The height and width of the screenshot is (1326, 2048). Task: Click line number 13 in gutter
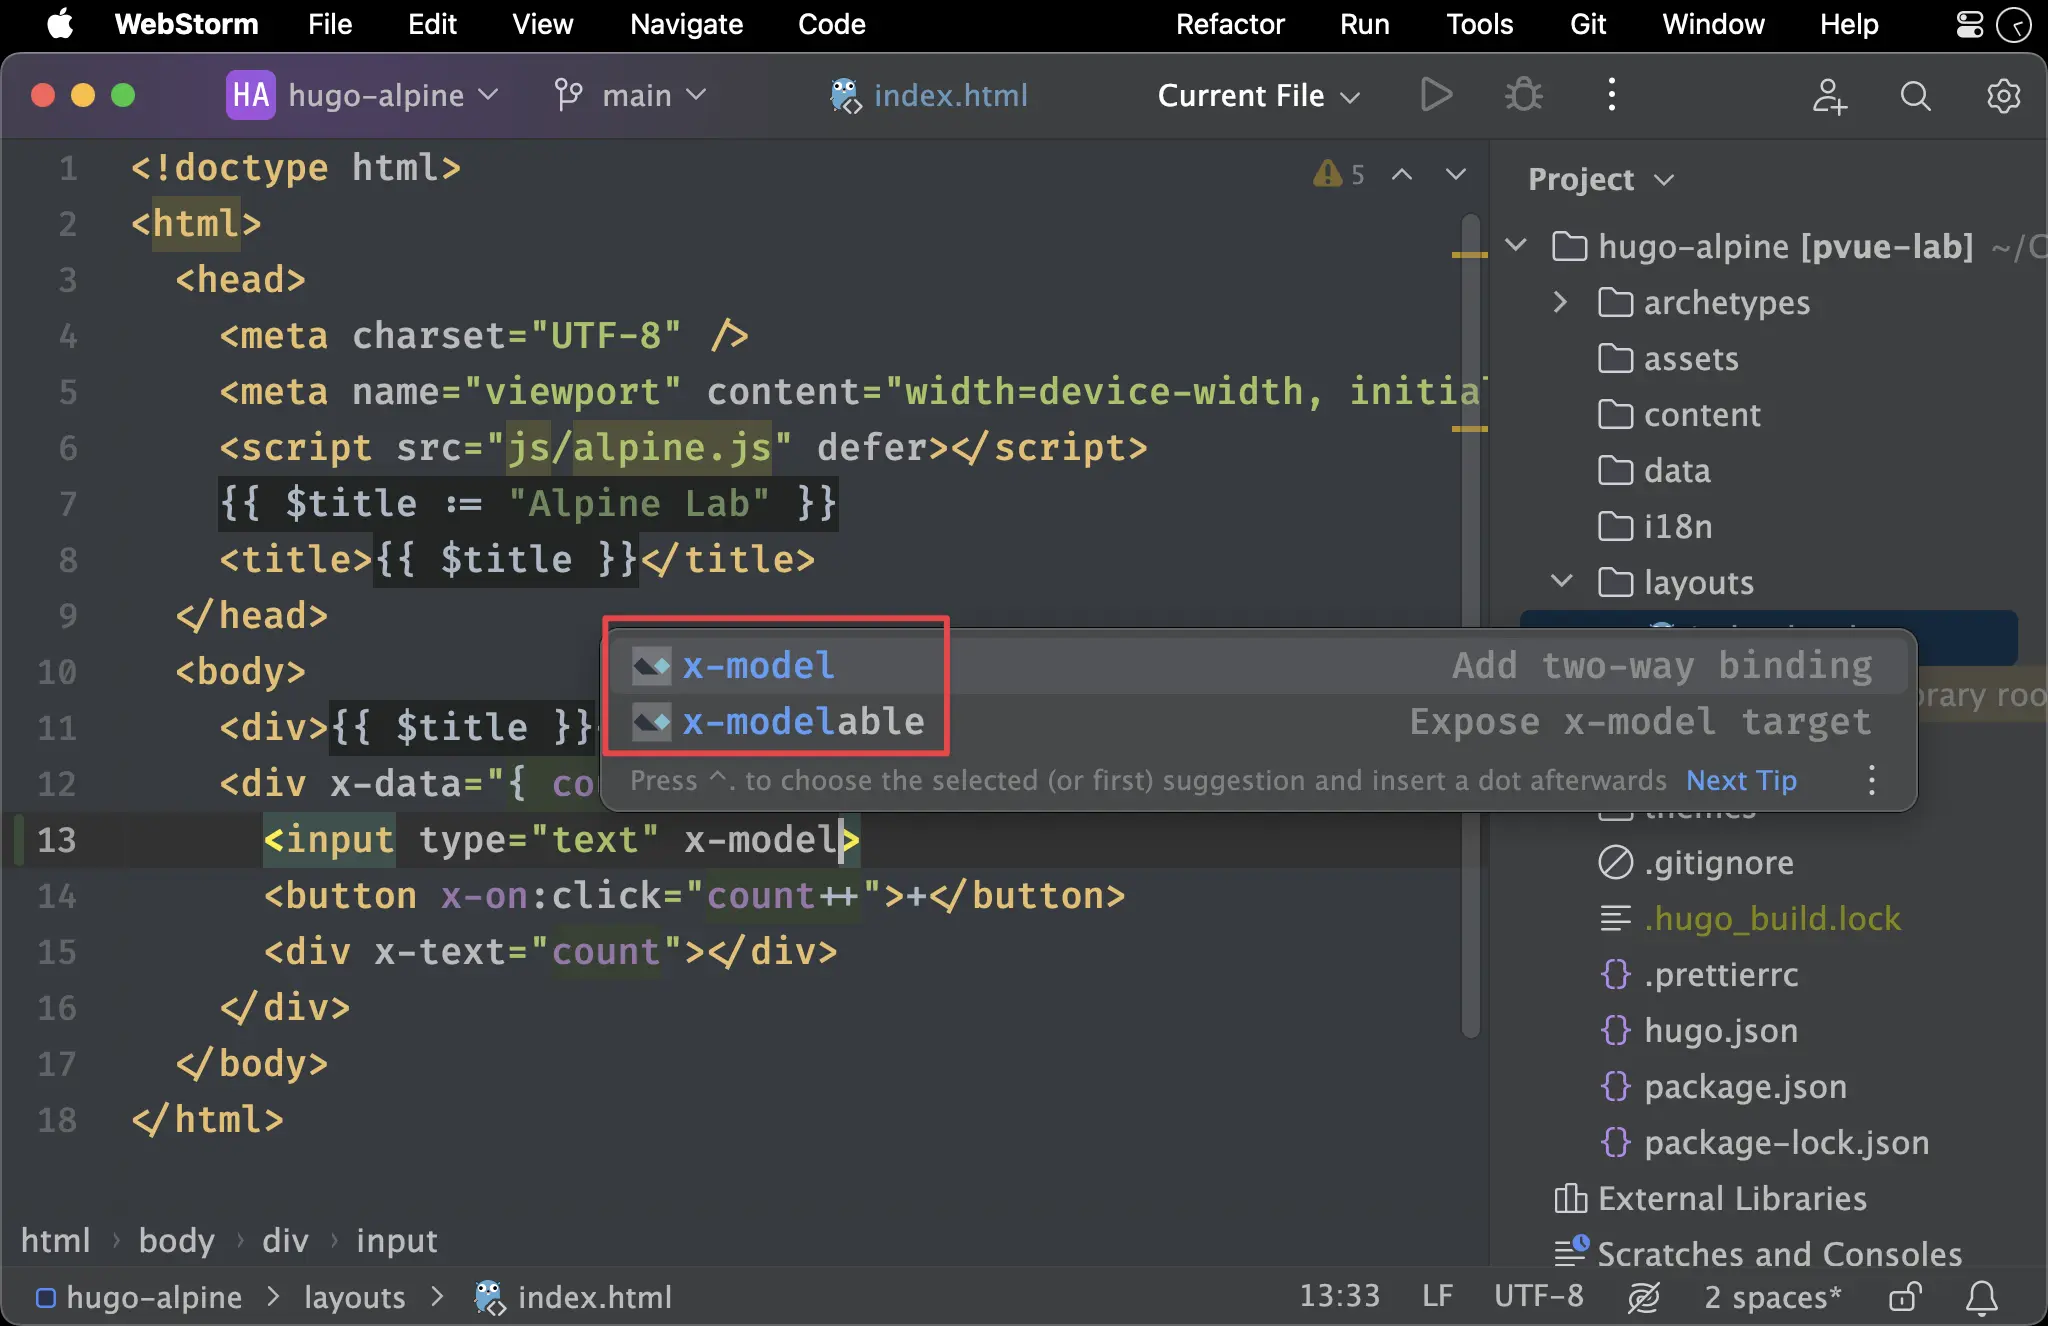[x=56, y=840]
